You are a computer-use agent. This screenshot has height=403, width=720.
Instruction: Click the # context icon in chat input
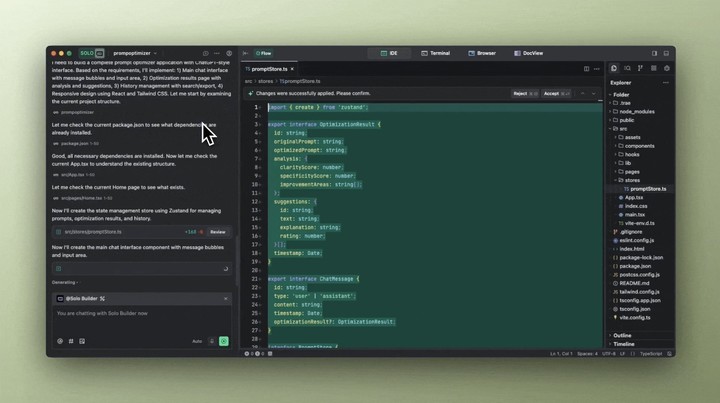(70, 341)
